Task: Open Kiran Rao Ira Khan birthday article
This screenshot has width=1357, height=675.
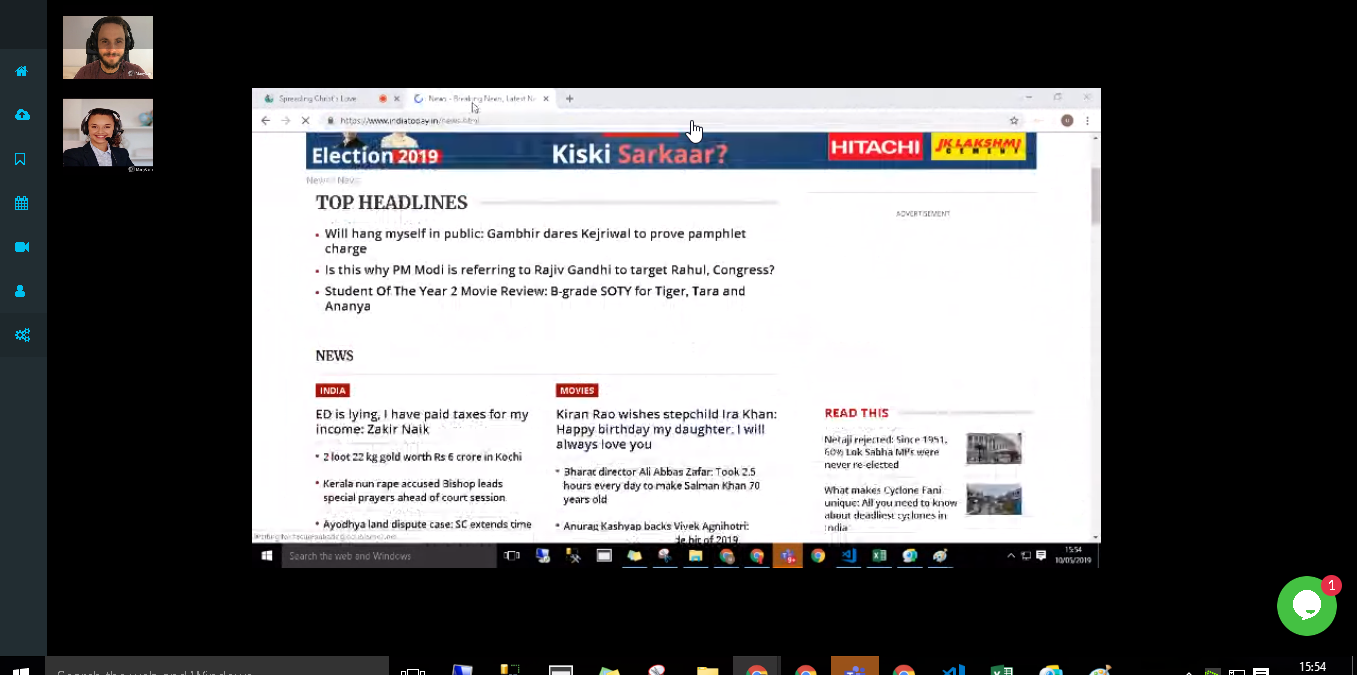Action: pos(666,429)
